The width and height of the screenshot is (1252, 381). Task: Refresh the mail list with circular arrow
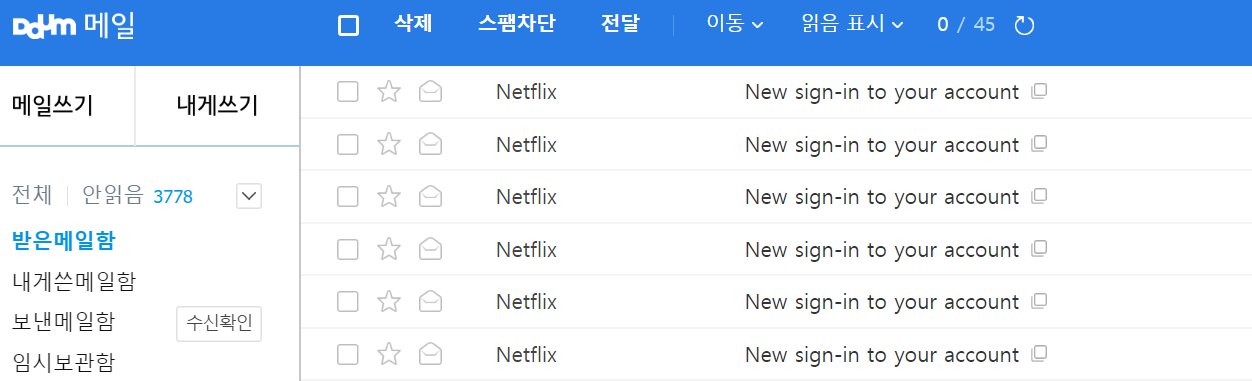pos(1024,25)
